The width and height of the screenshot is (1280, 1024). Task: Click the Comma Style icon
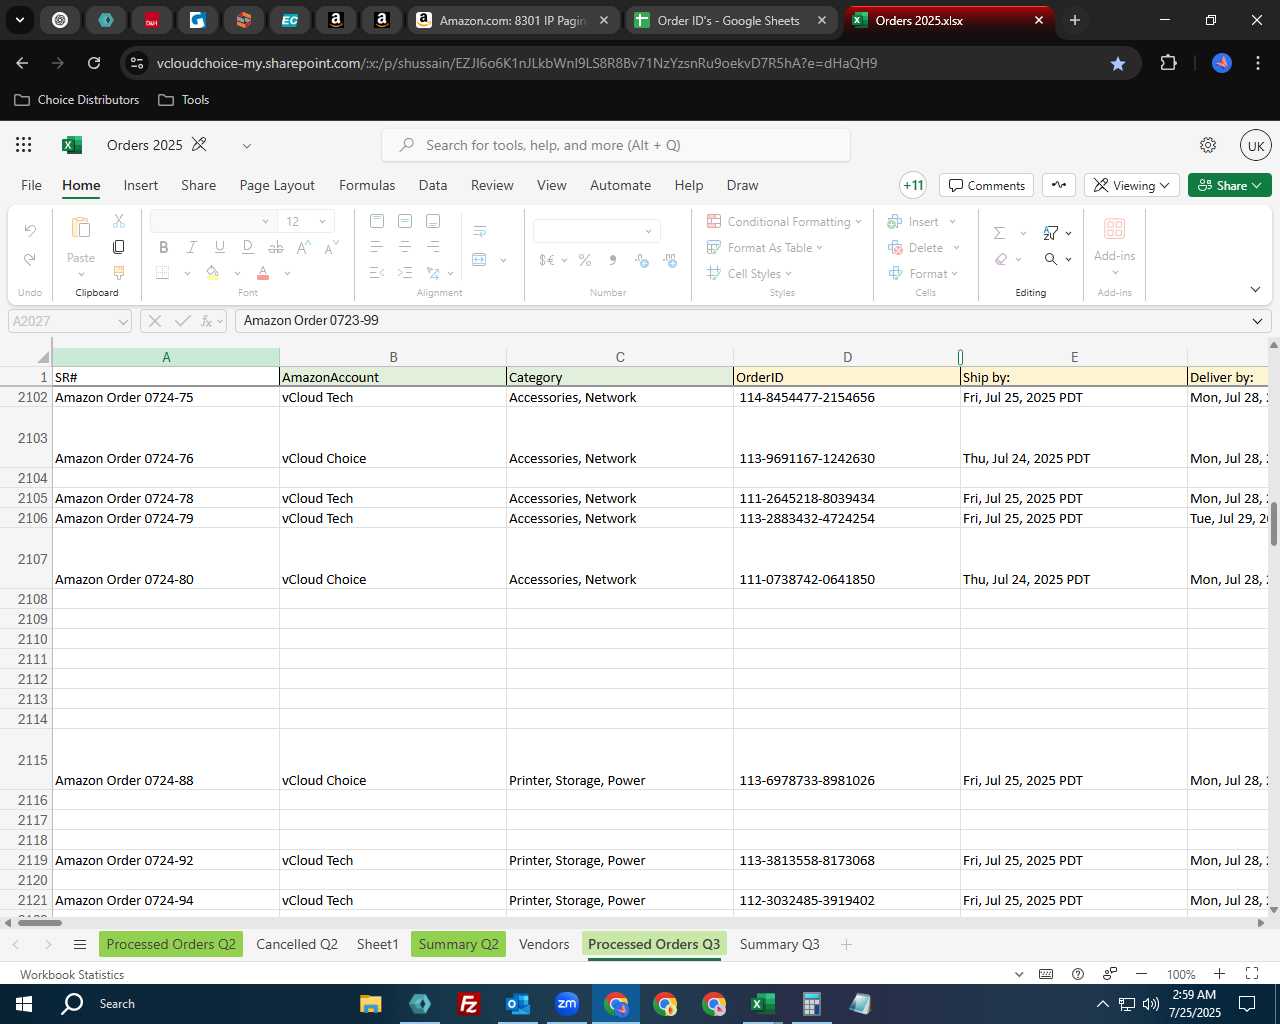(x=613, y=260)
